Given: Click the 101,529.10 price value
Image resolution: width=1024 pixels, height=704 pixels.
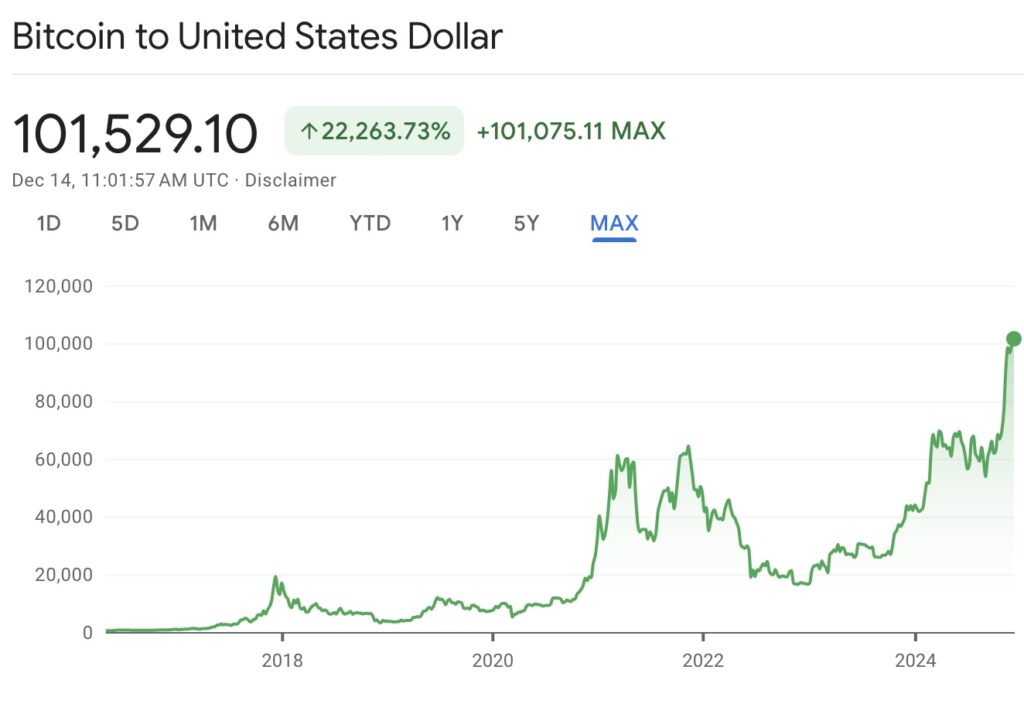Looking at the screenshot, I should pyautogui.click(x=135, y=134).
